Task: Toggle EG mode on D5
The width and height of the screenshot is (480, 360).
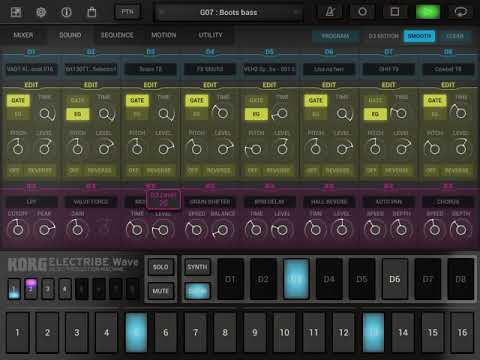Action: tap(256, 114)
